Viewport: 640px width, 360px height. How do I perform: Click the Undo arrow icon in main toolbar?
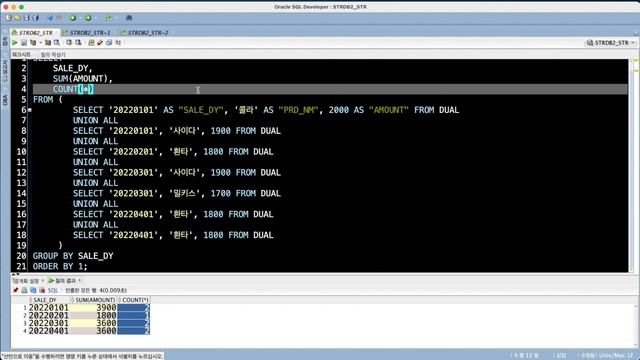(50, 18)
